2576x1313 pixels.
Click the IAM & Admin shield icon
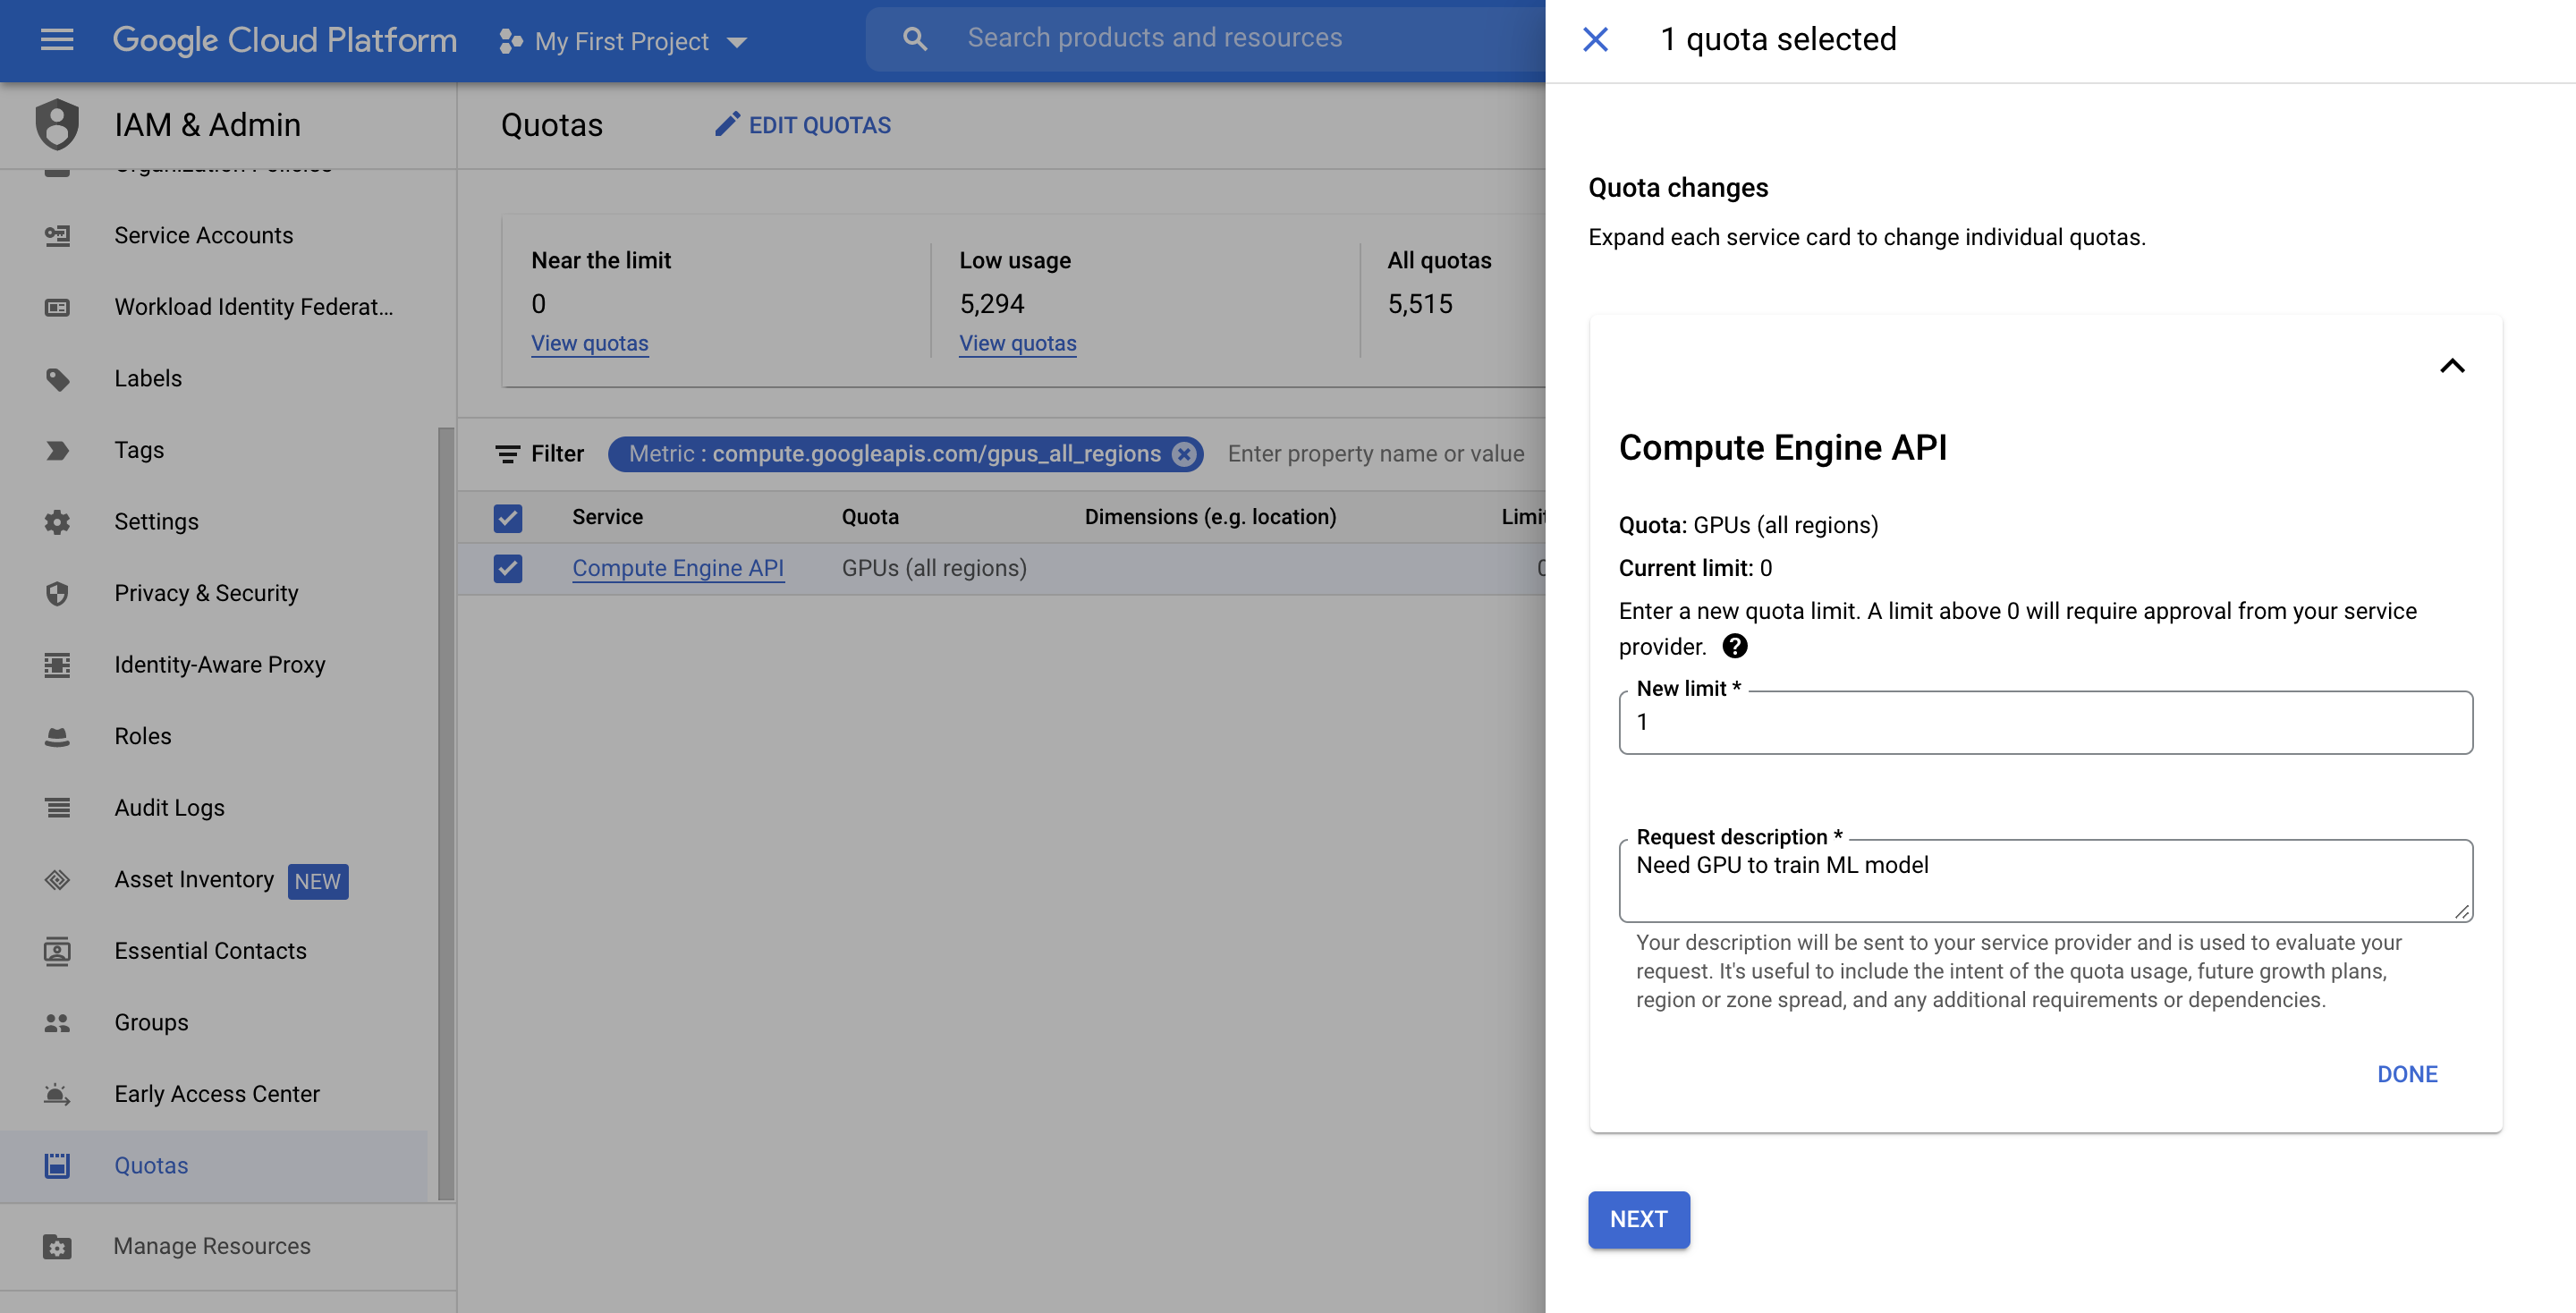[57, 125]
